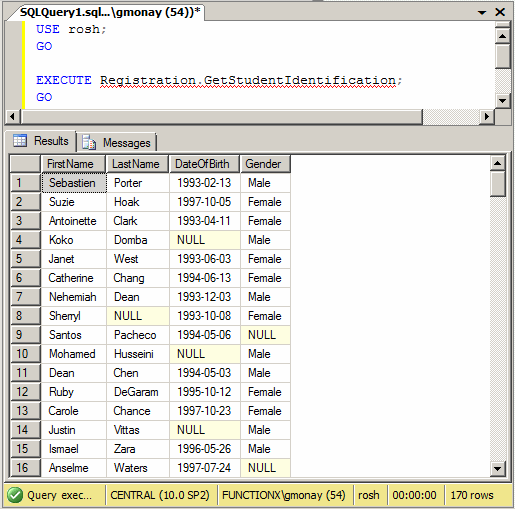This screenshot has height=509, width=515.
Task: Click the query editor scroll-up arrow
Action: coord(503,36)
